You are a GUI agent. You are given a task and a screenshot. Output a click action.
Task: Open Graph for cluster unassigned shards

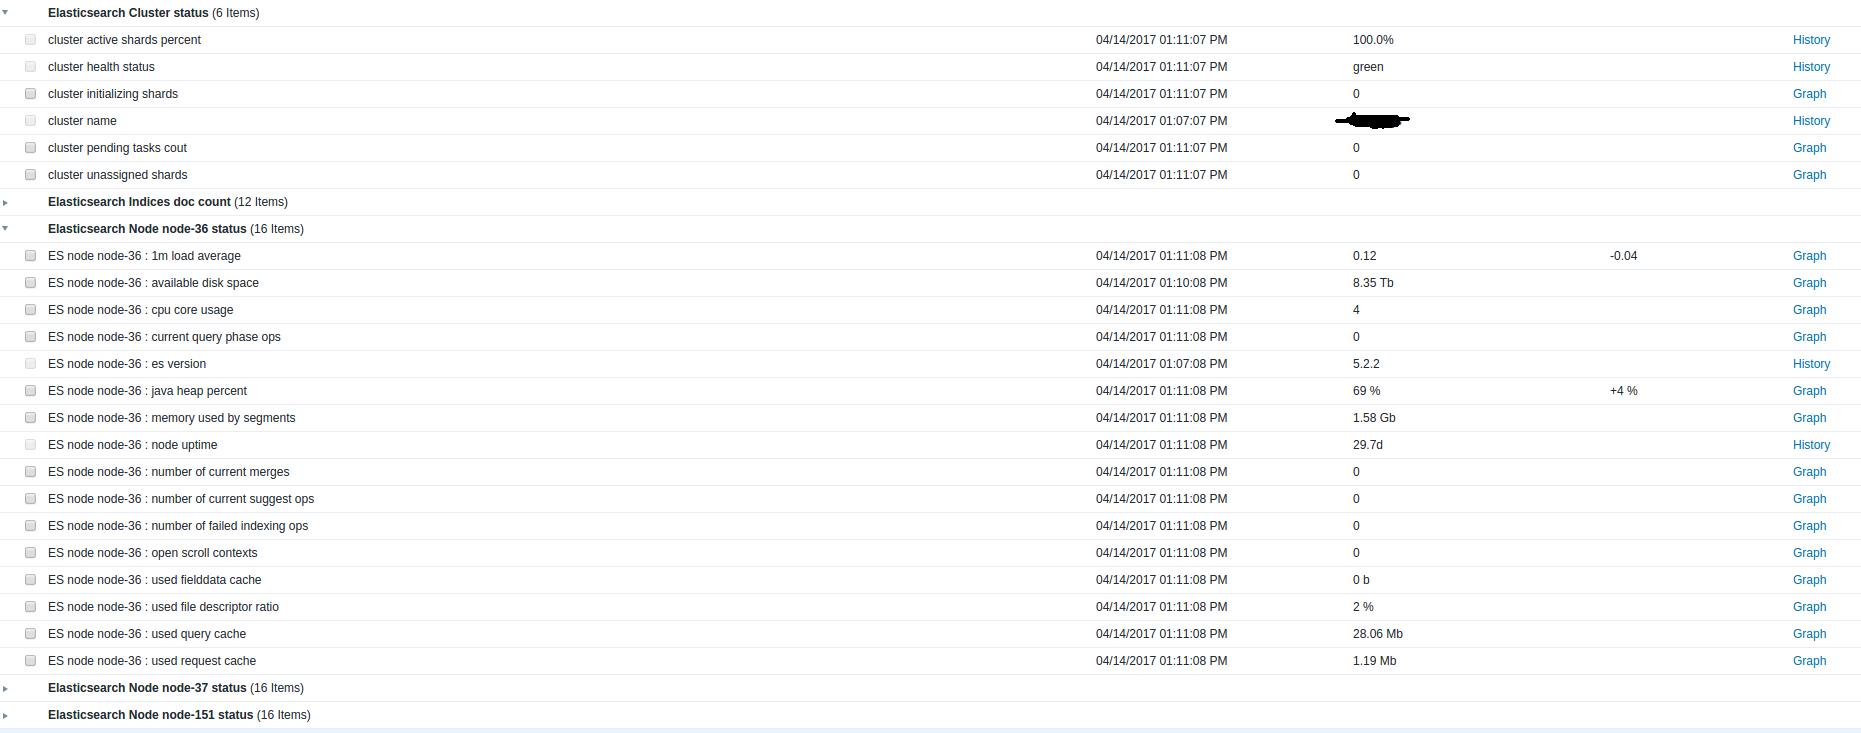1809,175
